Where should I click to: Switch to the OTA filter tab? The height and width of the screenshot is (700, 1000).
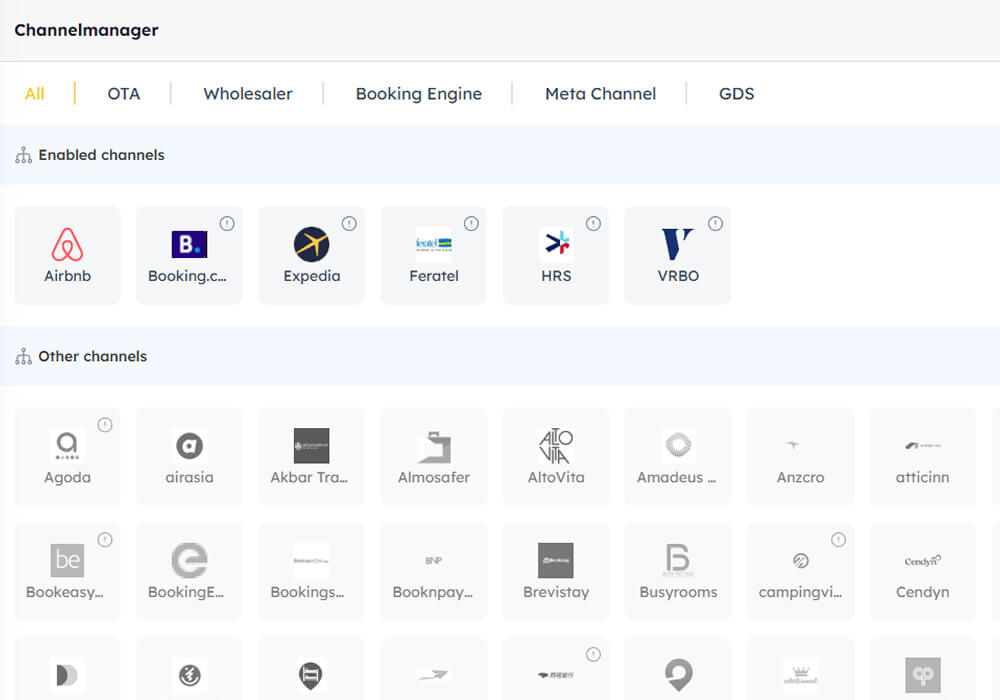(x=123, y=93)
